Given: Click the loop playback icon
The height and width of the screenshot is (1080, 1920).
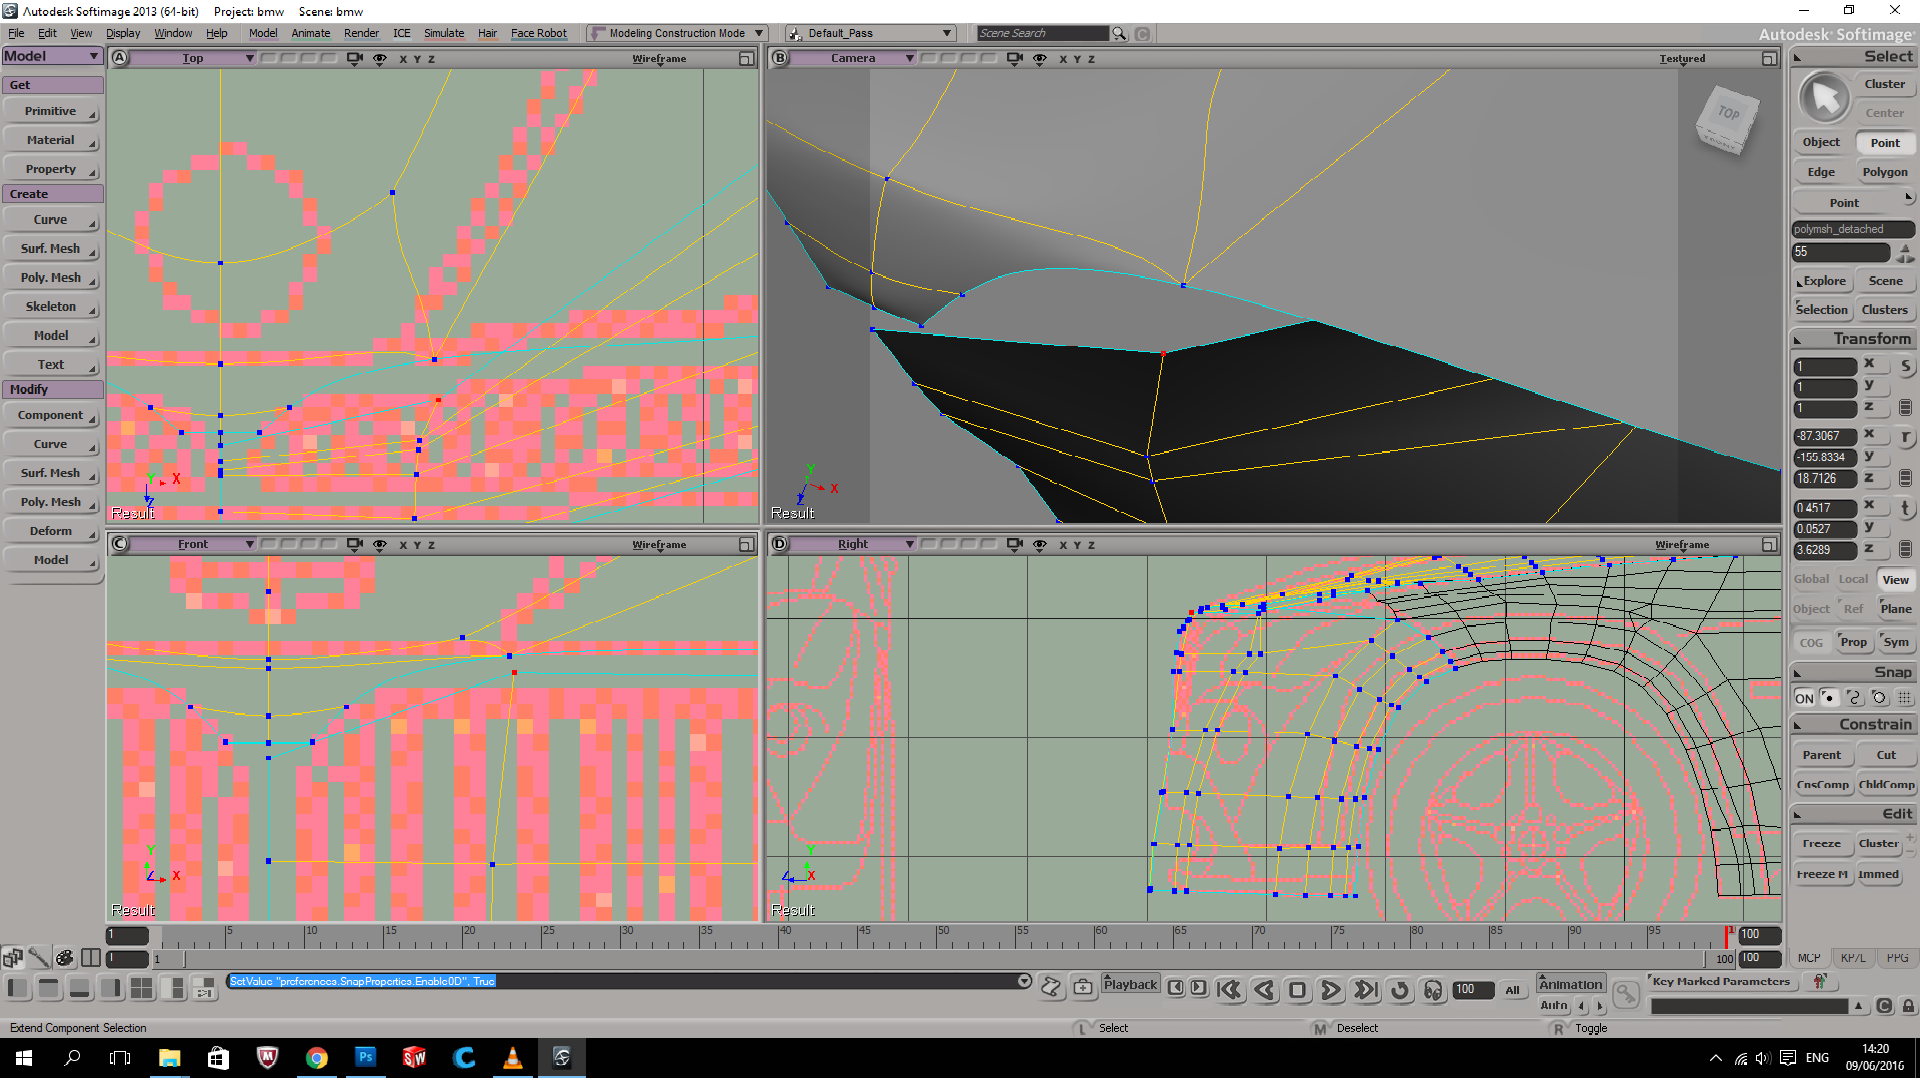Looking at the screenshot, I should (1400, 989).
